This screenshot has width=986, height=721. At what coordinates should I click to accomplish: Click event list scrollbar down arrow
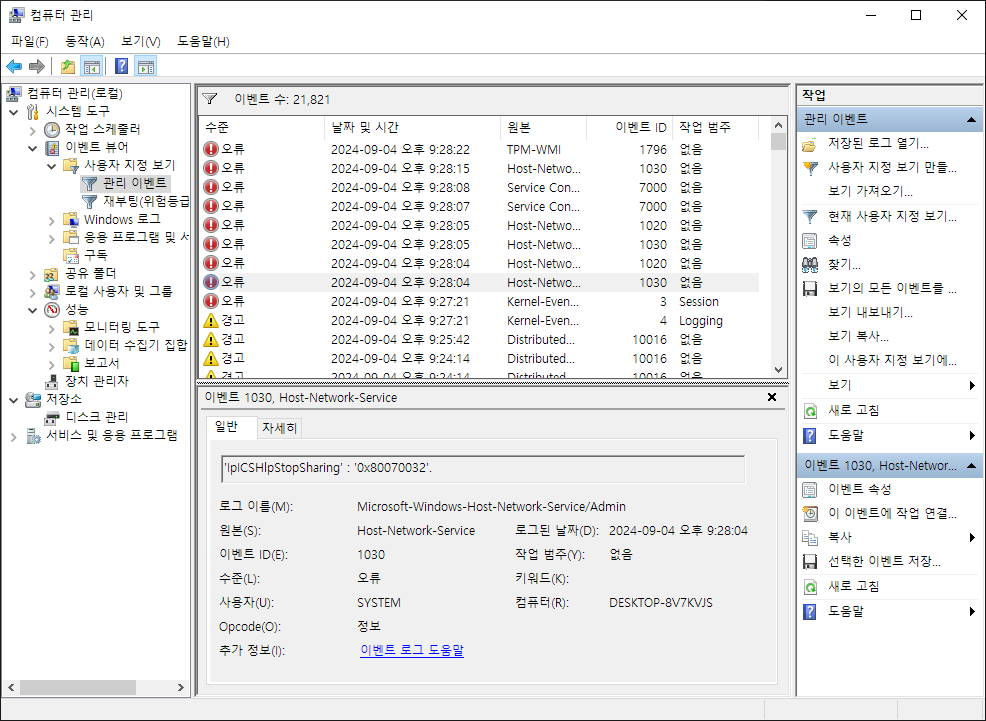[778, 370]
